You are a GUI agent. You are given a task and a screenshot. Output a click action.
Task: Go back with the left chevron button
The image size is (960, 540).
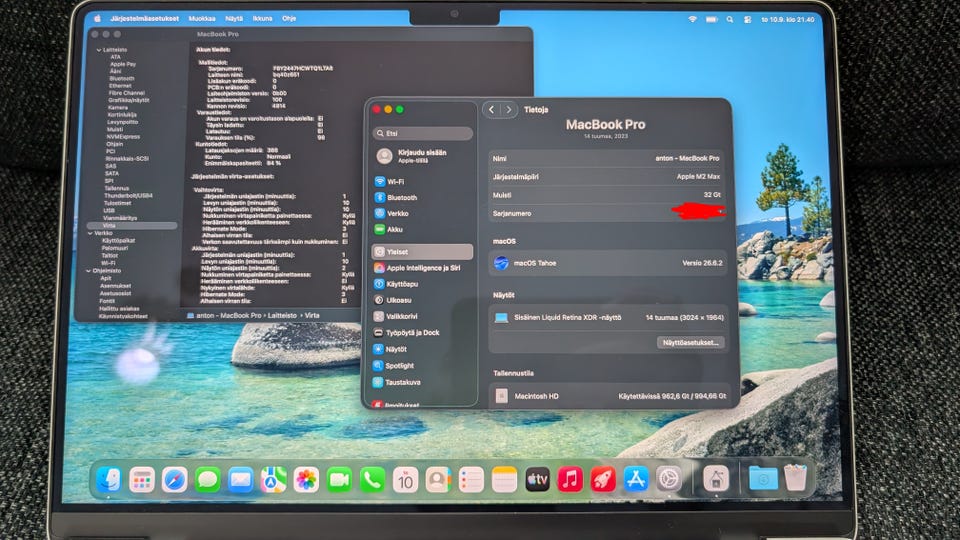point(492,110)
